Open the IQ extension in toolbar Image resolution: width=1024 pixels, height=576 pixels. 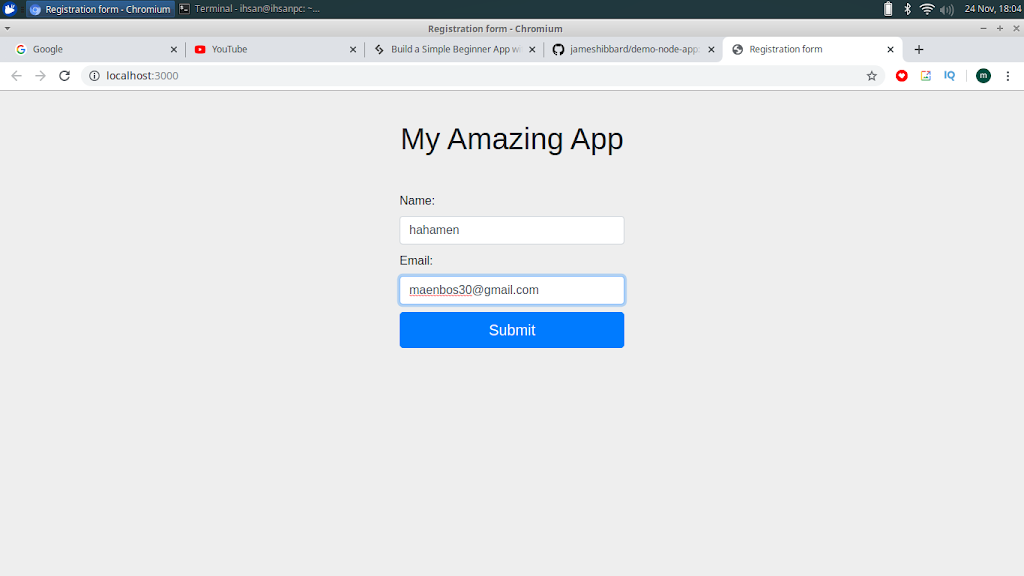tap(949, 76)
